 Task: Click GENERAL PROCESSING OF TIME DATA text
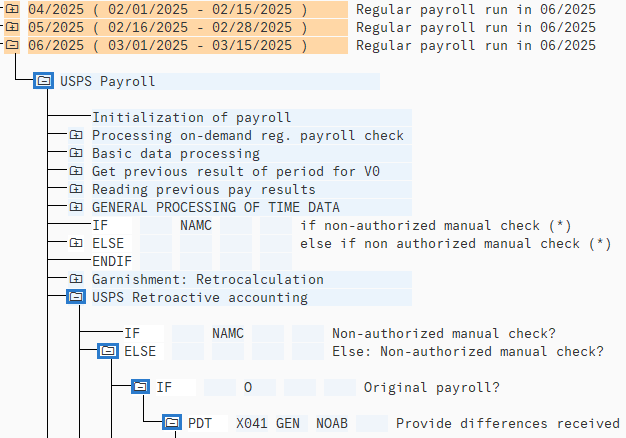pyautogui.click(x=216, y=207)
